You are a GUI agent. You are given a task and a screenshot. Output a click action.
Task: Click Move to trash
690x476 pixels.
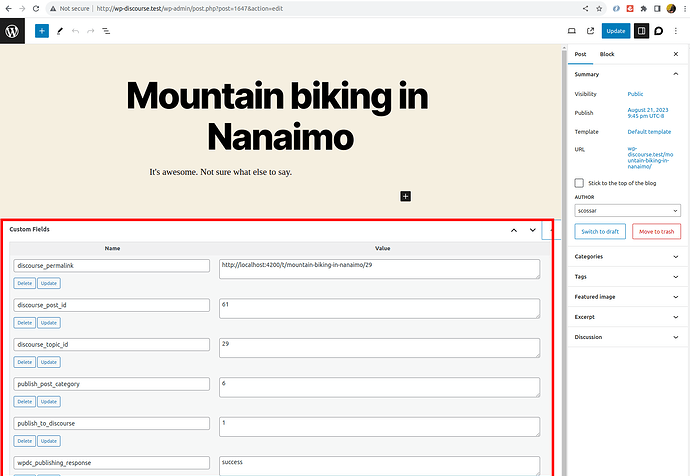click(656, 231)
